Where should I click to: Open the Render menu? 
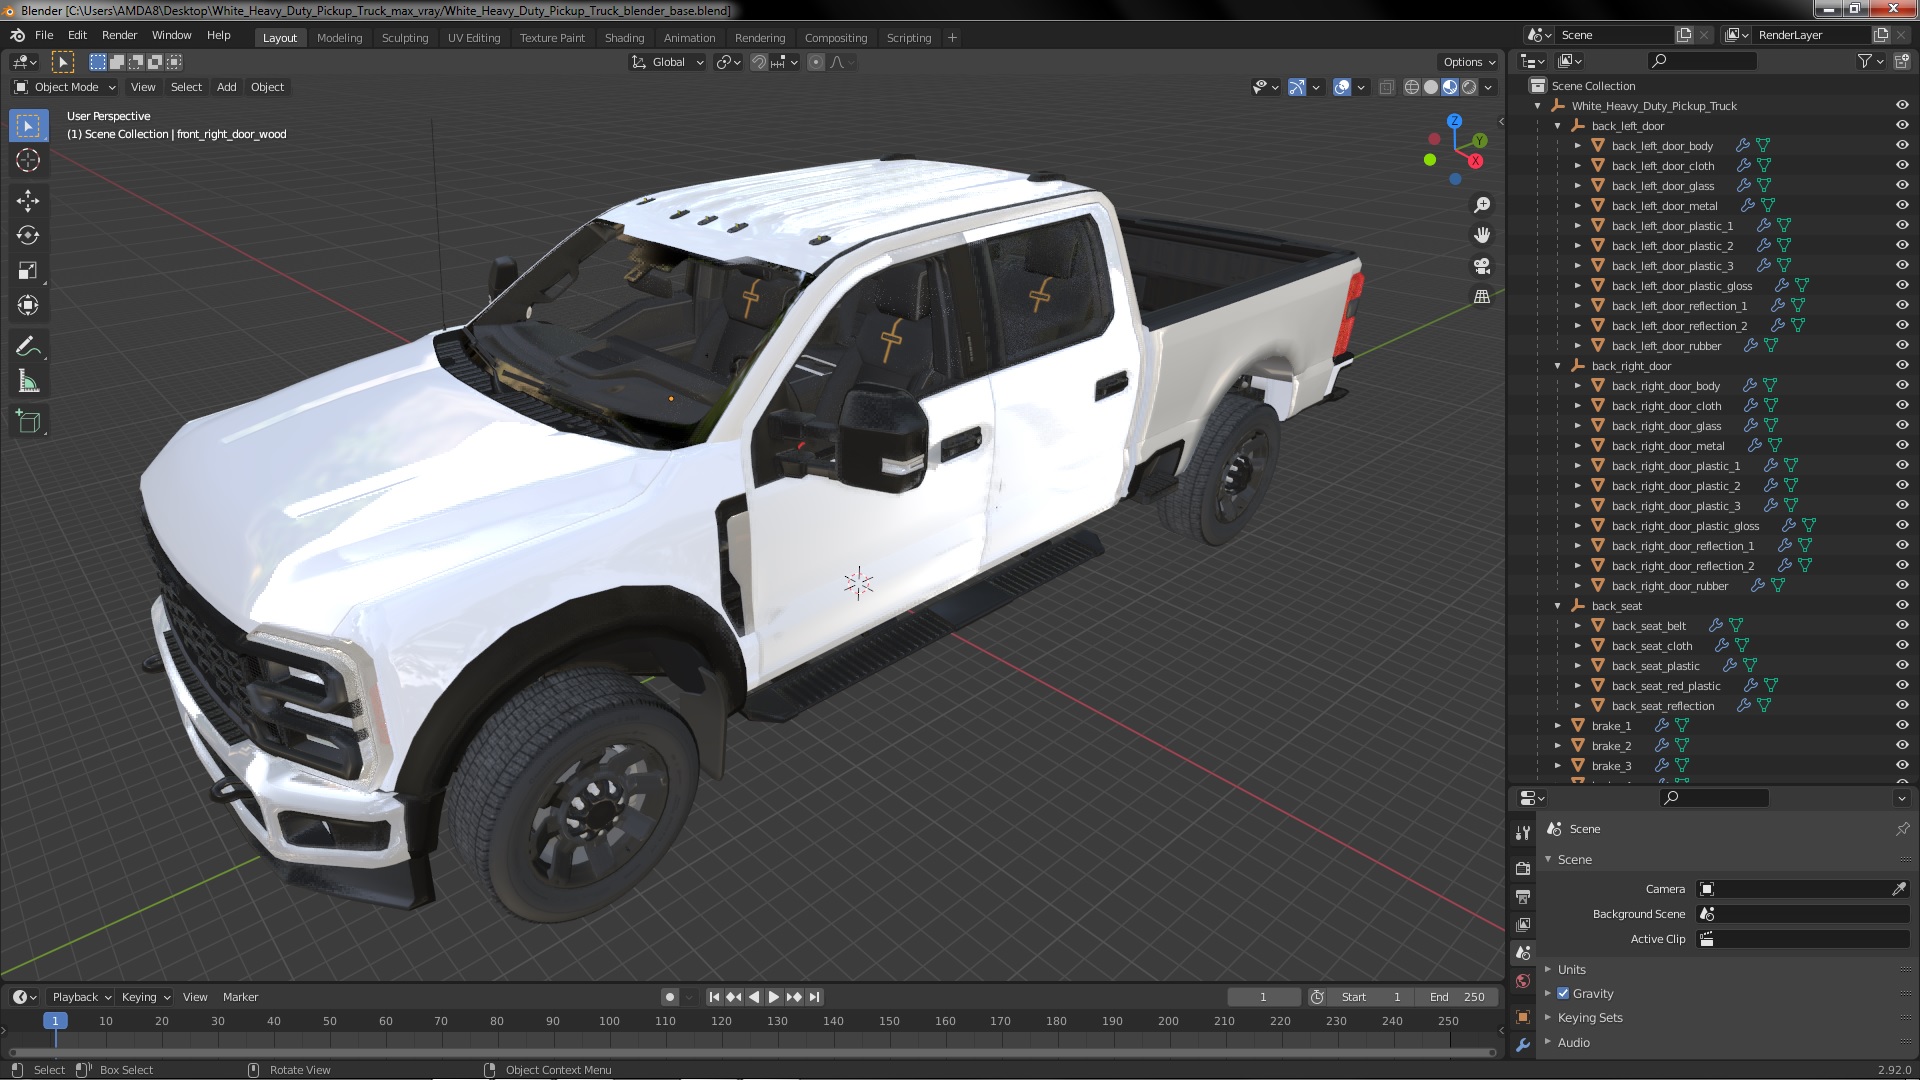coord(119,35)
